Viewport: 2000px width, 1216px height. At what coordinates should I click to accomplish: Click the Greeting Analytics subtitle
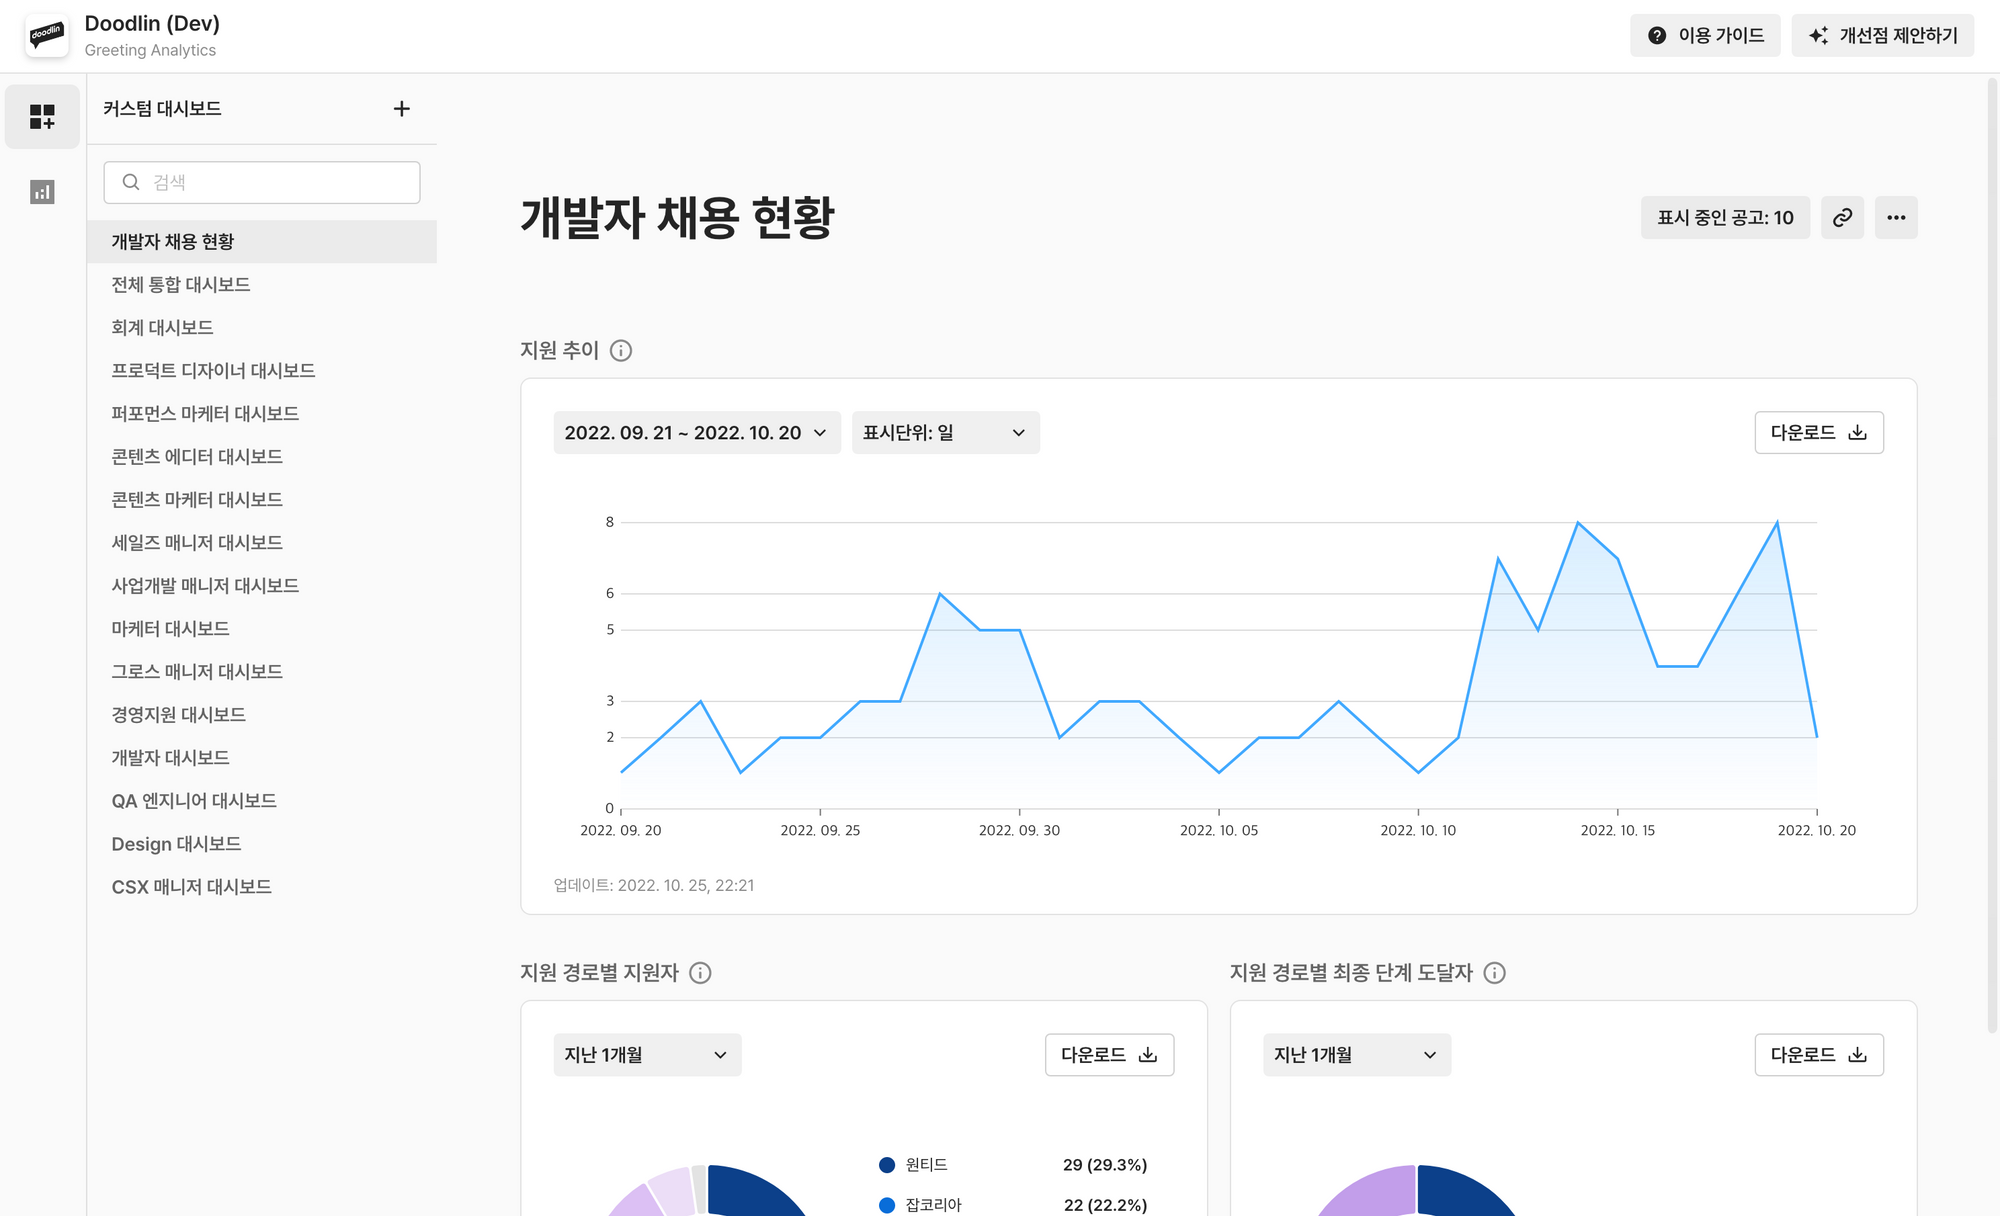pyautogui.click(x=150, y=50)
